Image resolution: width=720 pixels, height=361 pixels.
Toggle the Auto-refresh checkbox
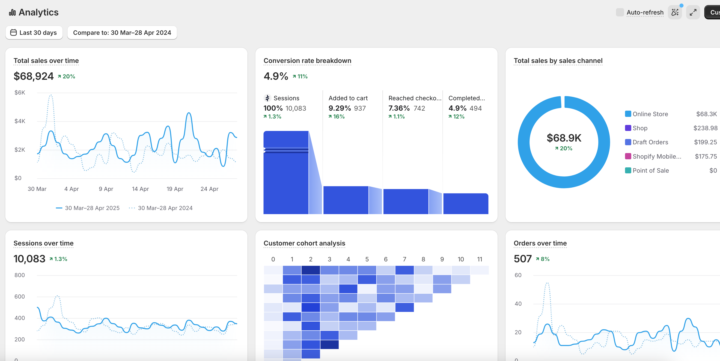pyautogui.click(x=620, y=12)
